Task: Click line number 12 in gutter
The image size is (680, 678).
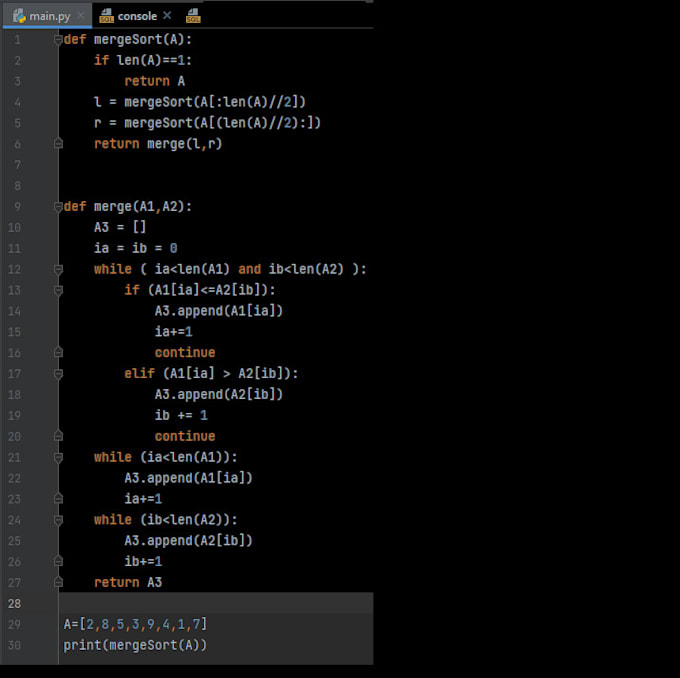Action: (x=14, y=269)
